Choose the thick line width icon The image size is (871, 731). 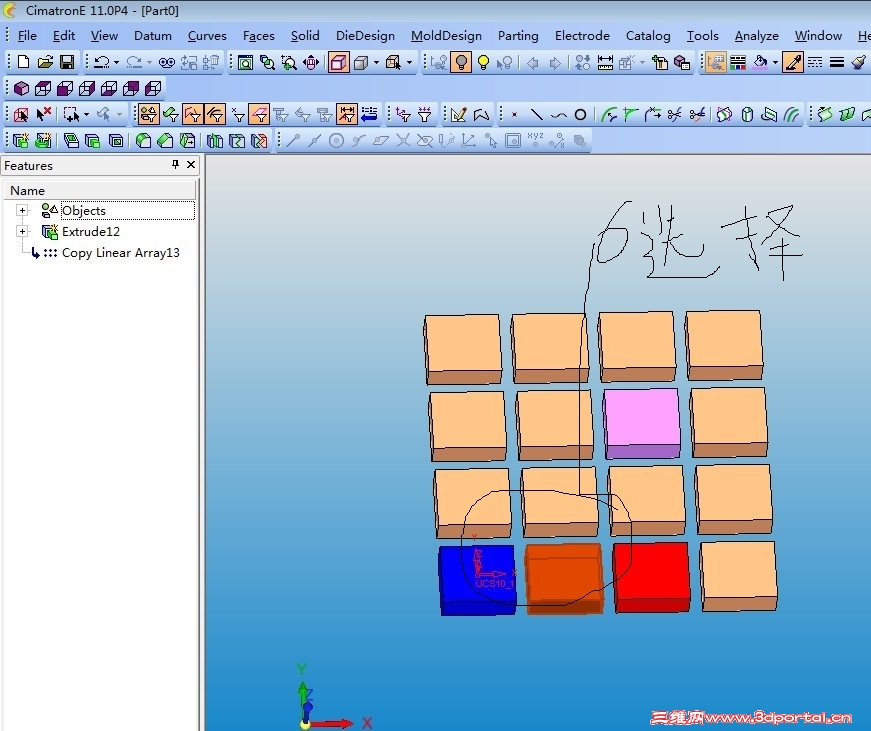pos(837,62)
